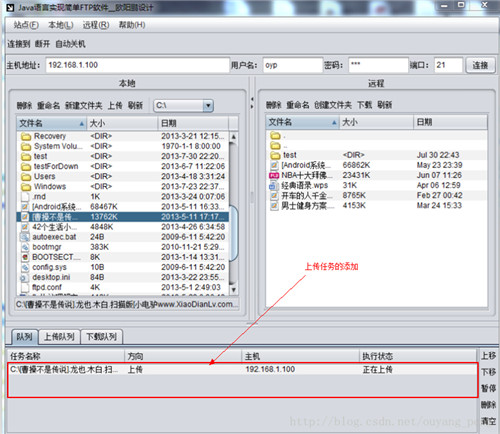Click the 连接 button
Image resolution: width=500 pixels, height=434 pixels.
480,65
